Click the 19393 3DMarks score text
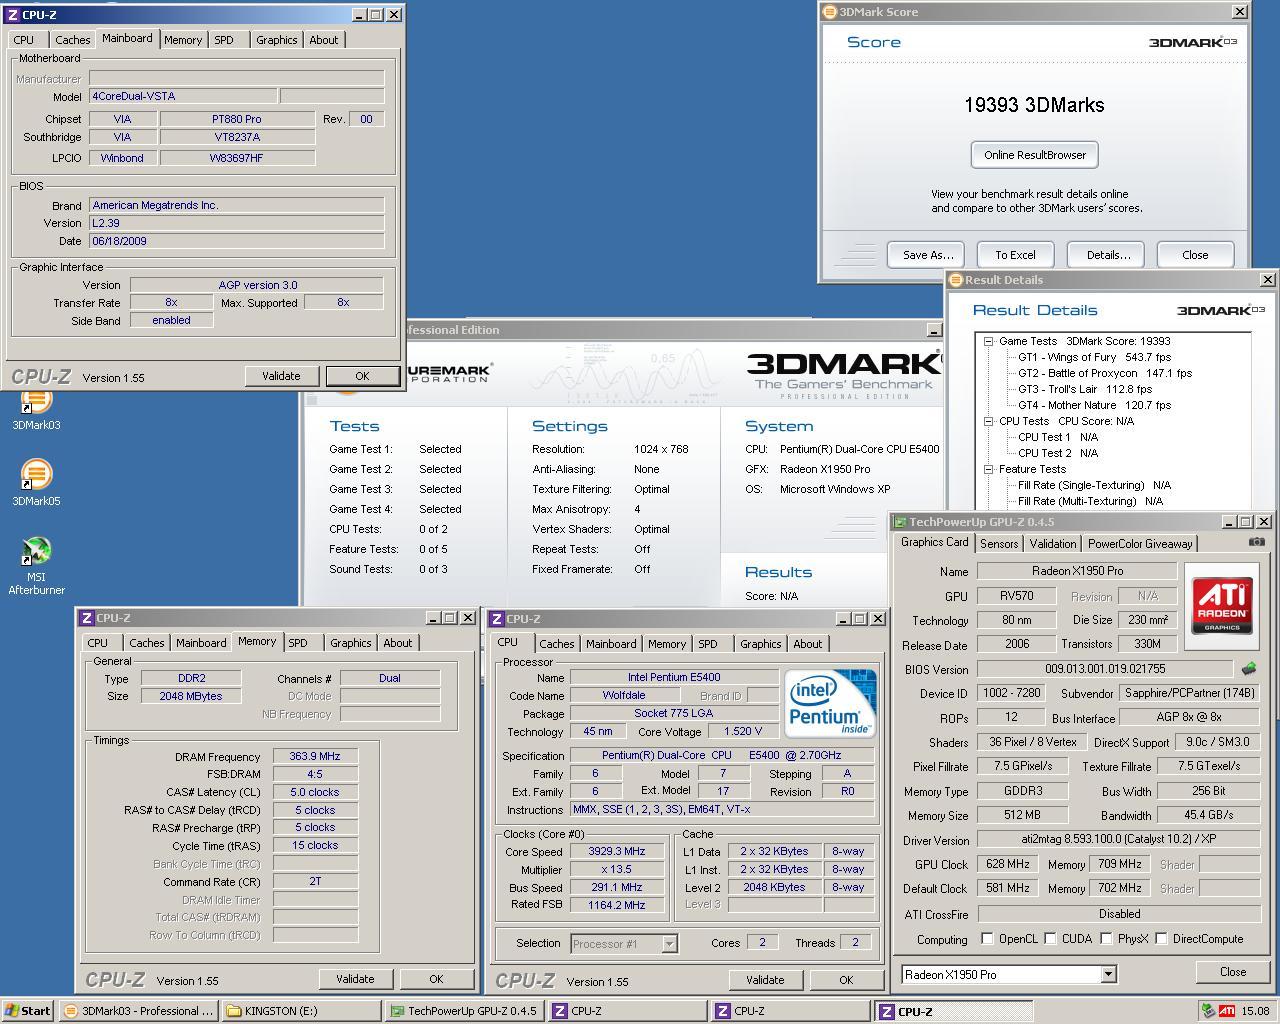The height and width of the screenshot is (1024, 1280). tap(1034, 105)
